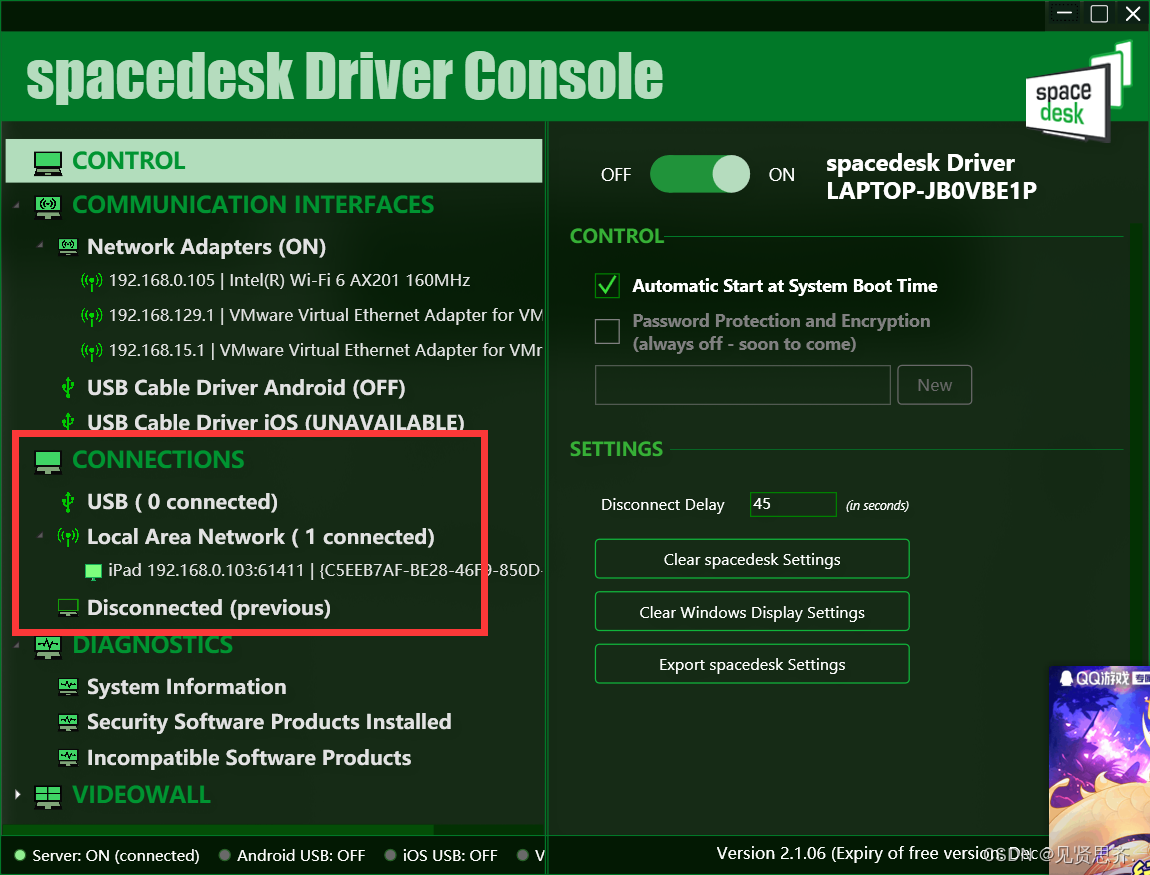
Task: Click the USB icon beside USB (0 connected)
Action: coord(67,502)
